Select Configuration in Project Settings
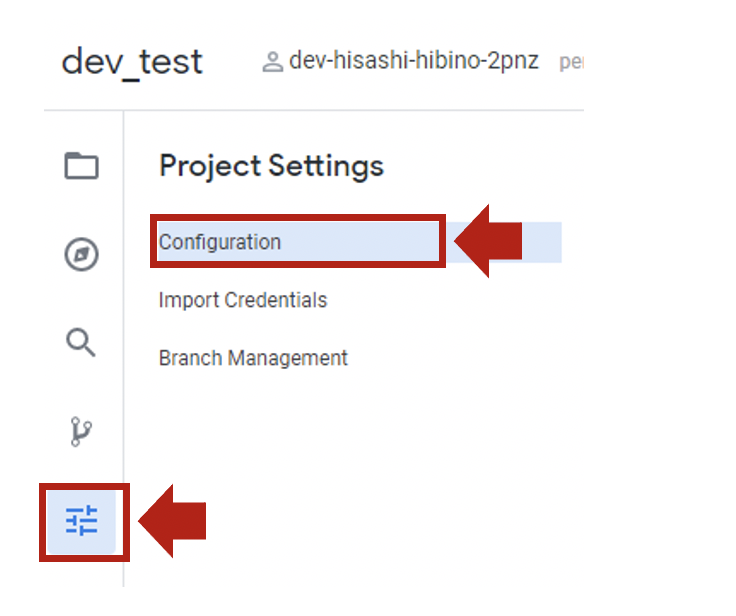736x616 pixels. click(220, 242)
